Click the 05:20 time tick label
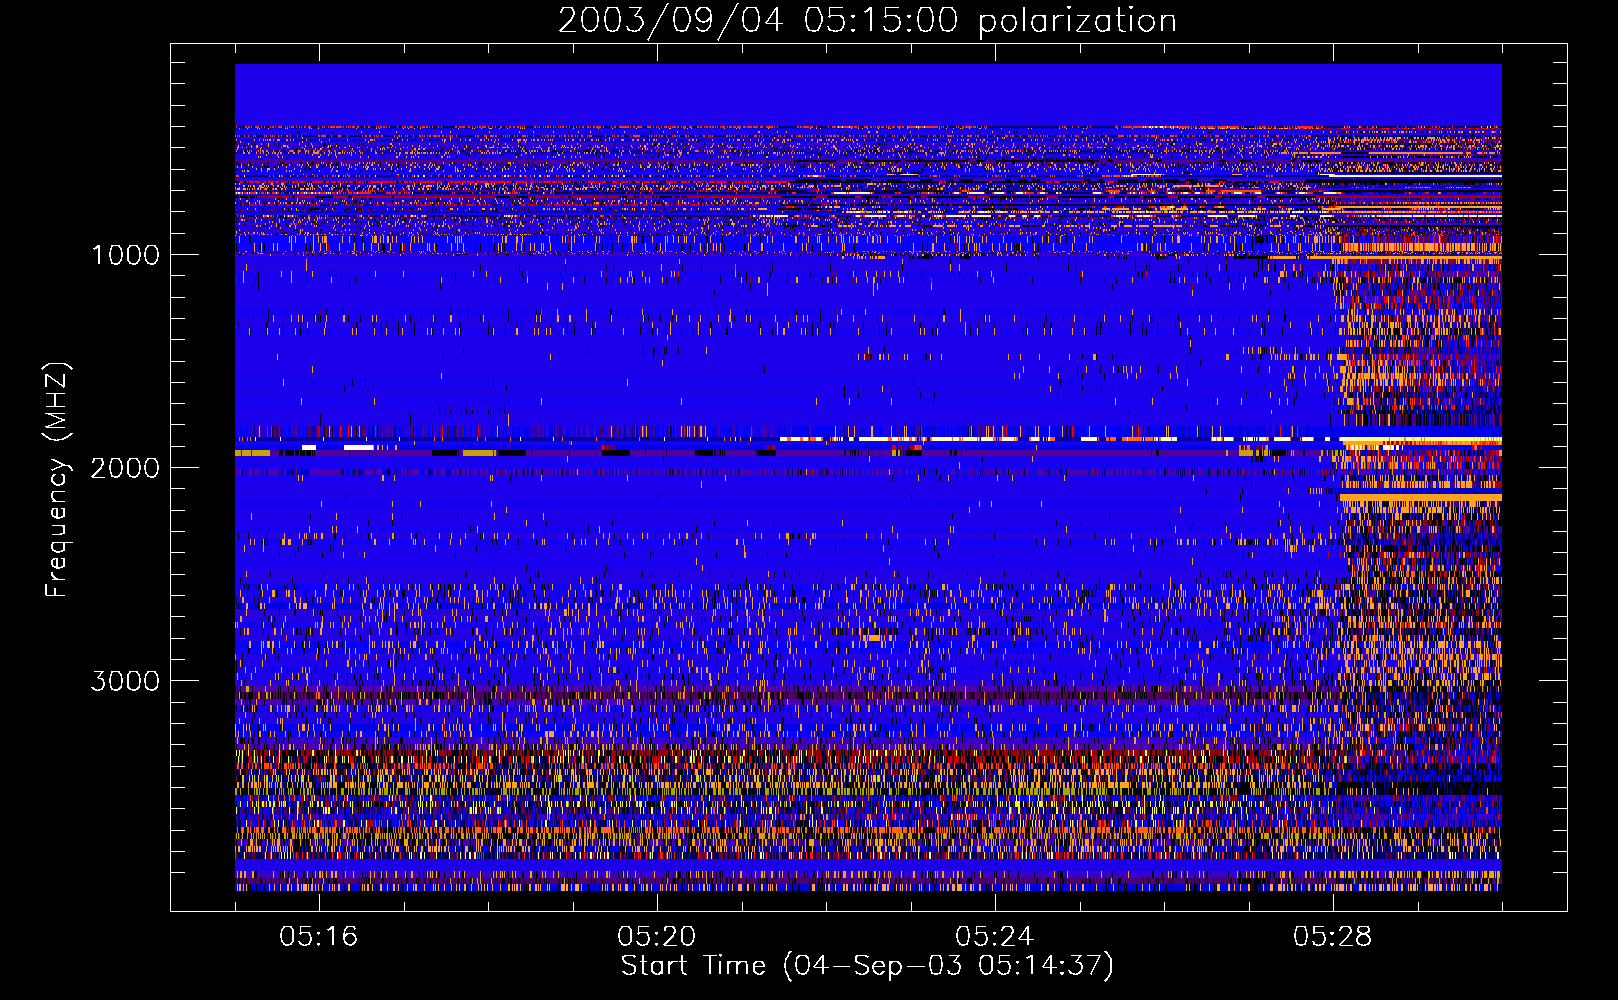This screenshot has width=1618, height=1000. pyautogui.click(x=656, y=936)
